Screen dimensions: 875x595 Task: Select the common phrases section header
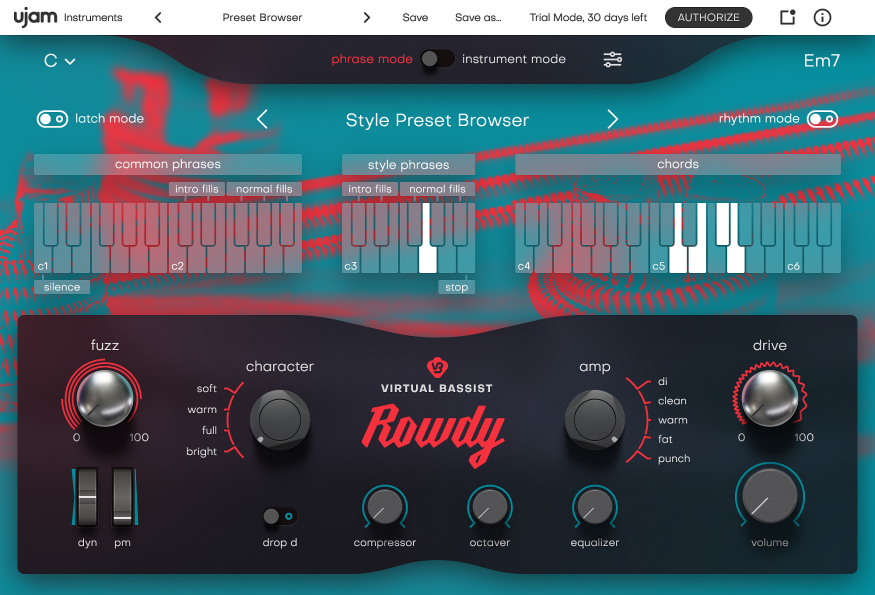168,164
